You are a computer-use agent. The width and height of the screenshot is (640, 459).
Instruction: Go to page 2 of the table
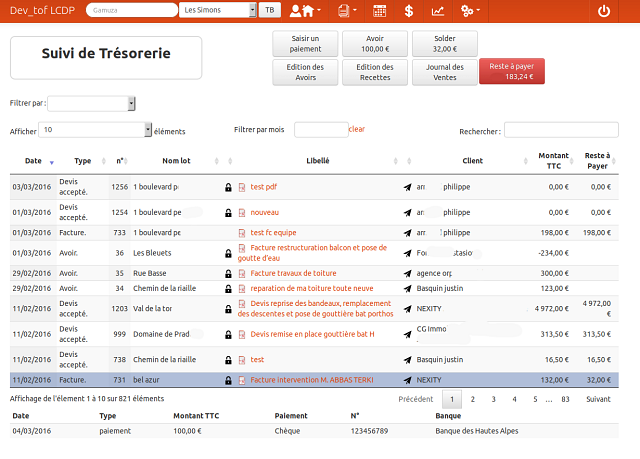click(x=473, y=399)
